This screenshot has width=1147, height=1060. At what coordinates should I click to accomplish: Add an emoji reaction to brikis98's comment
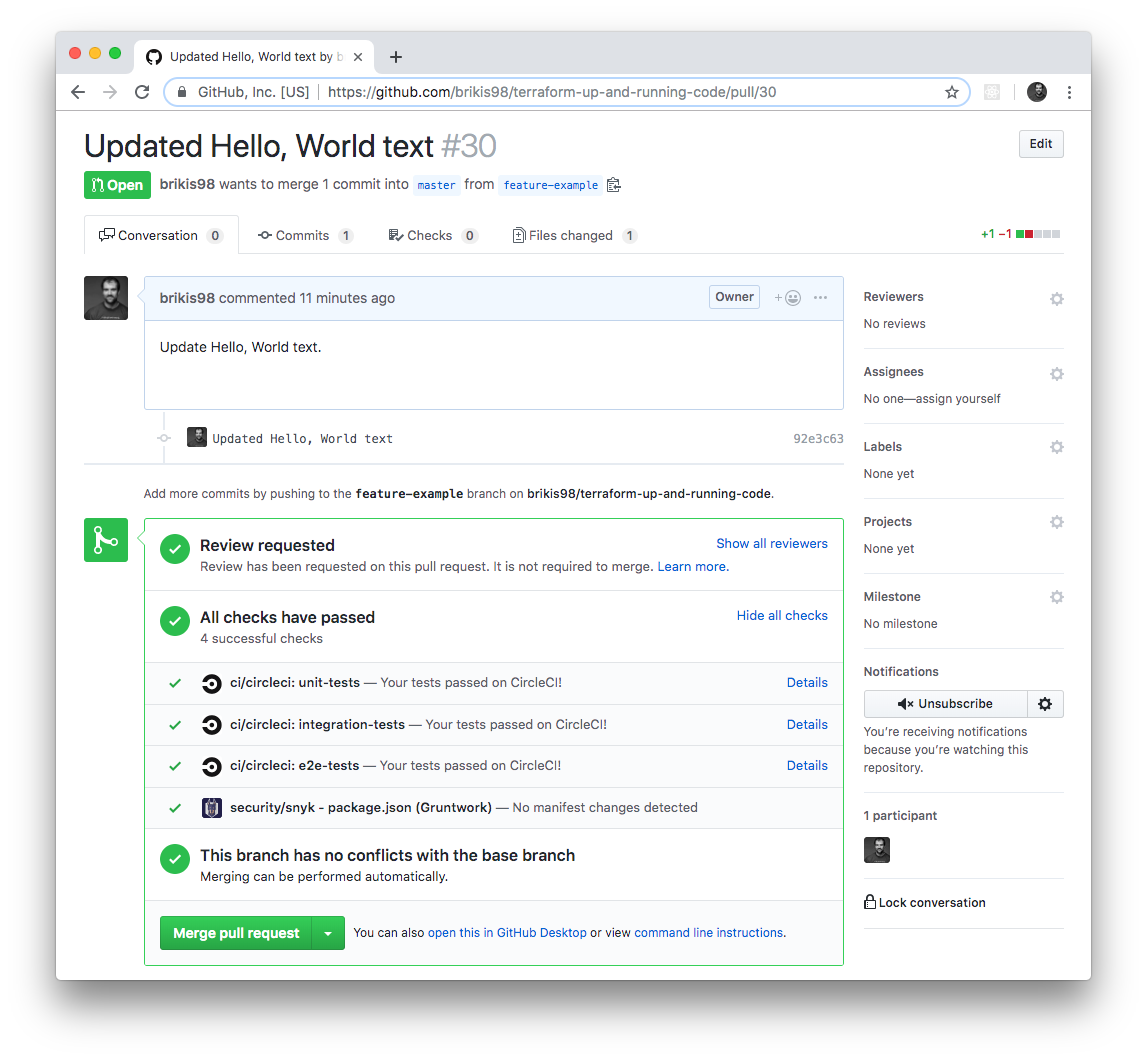[x=789, y=297]
